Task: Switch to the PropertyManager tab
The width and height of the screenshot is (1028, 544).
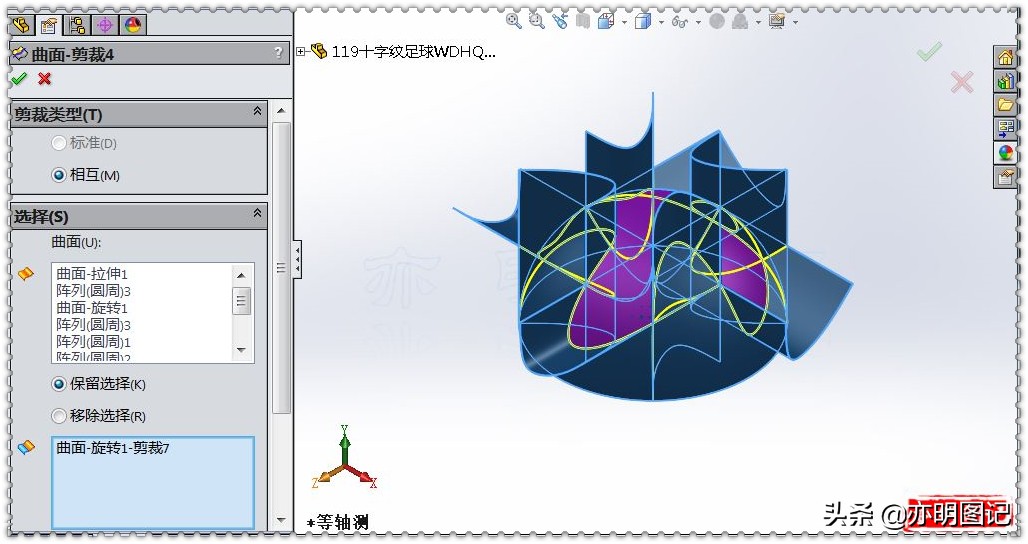Action: (49, 26)
